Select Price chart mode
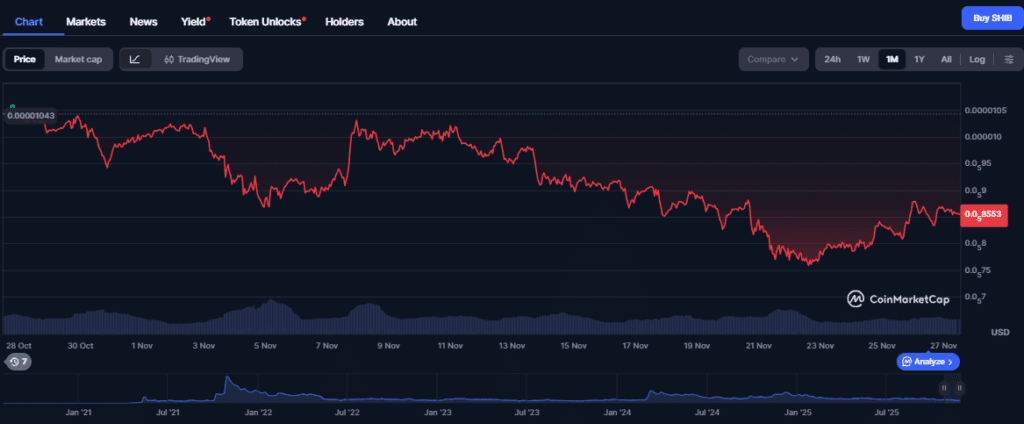The width and height of the screenshot is (1024, 424). [25, 60]
